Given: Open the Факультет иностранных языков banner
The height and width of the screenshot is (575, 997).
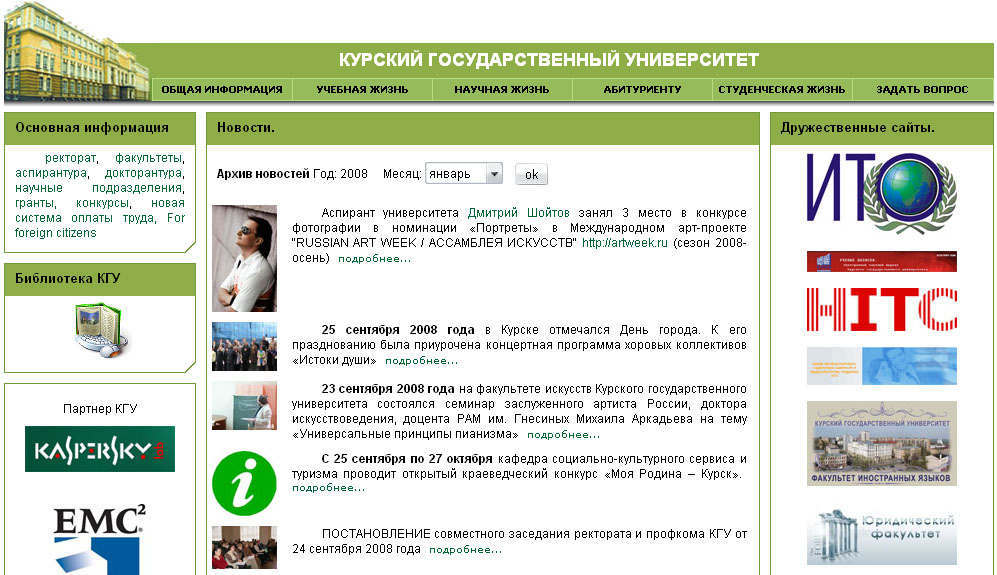Looking at the screenshot, I should coord(881,443).
